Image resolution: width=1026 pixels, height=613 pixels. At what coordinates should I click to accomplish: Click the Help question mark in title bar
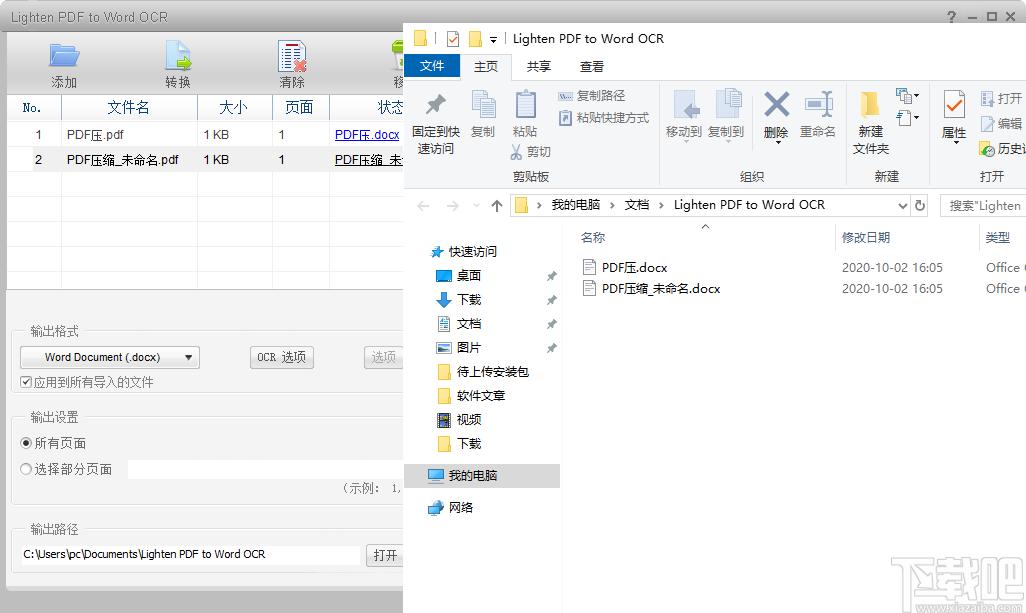(x=951, y=16)
